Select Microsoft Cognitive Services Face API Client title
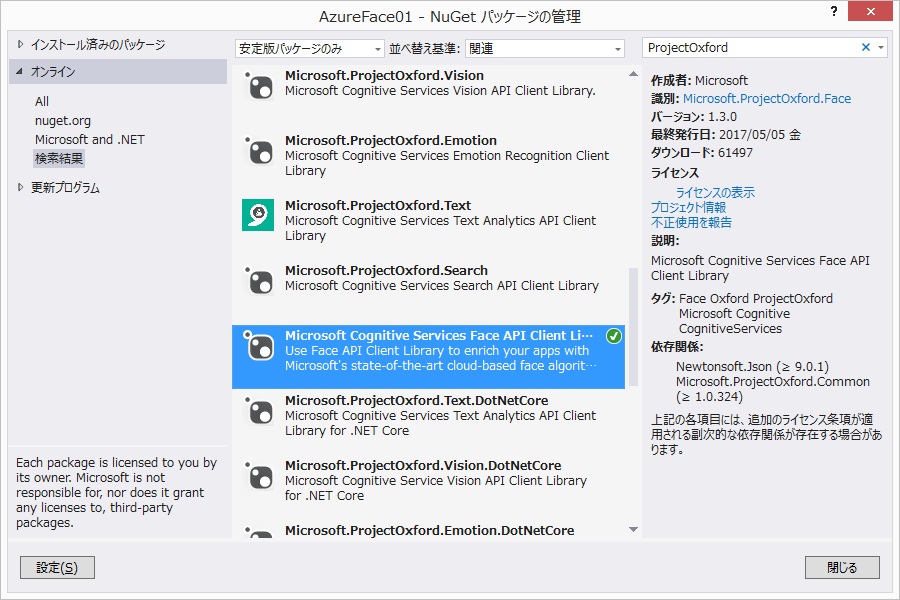 pyautogui.click(x=439, y=335)
